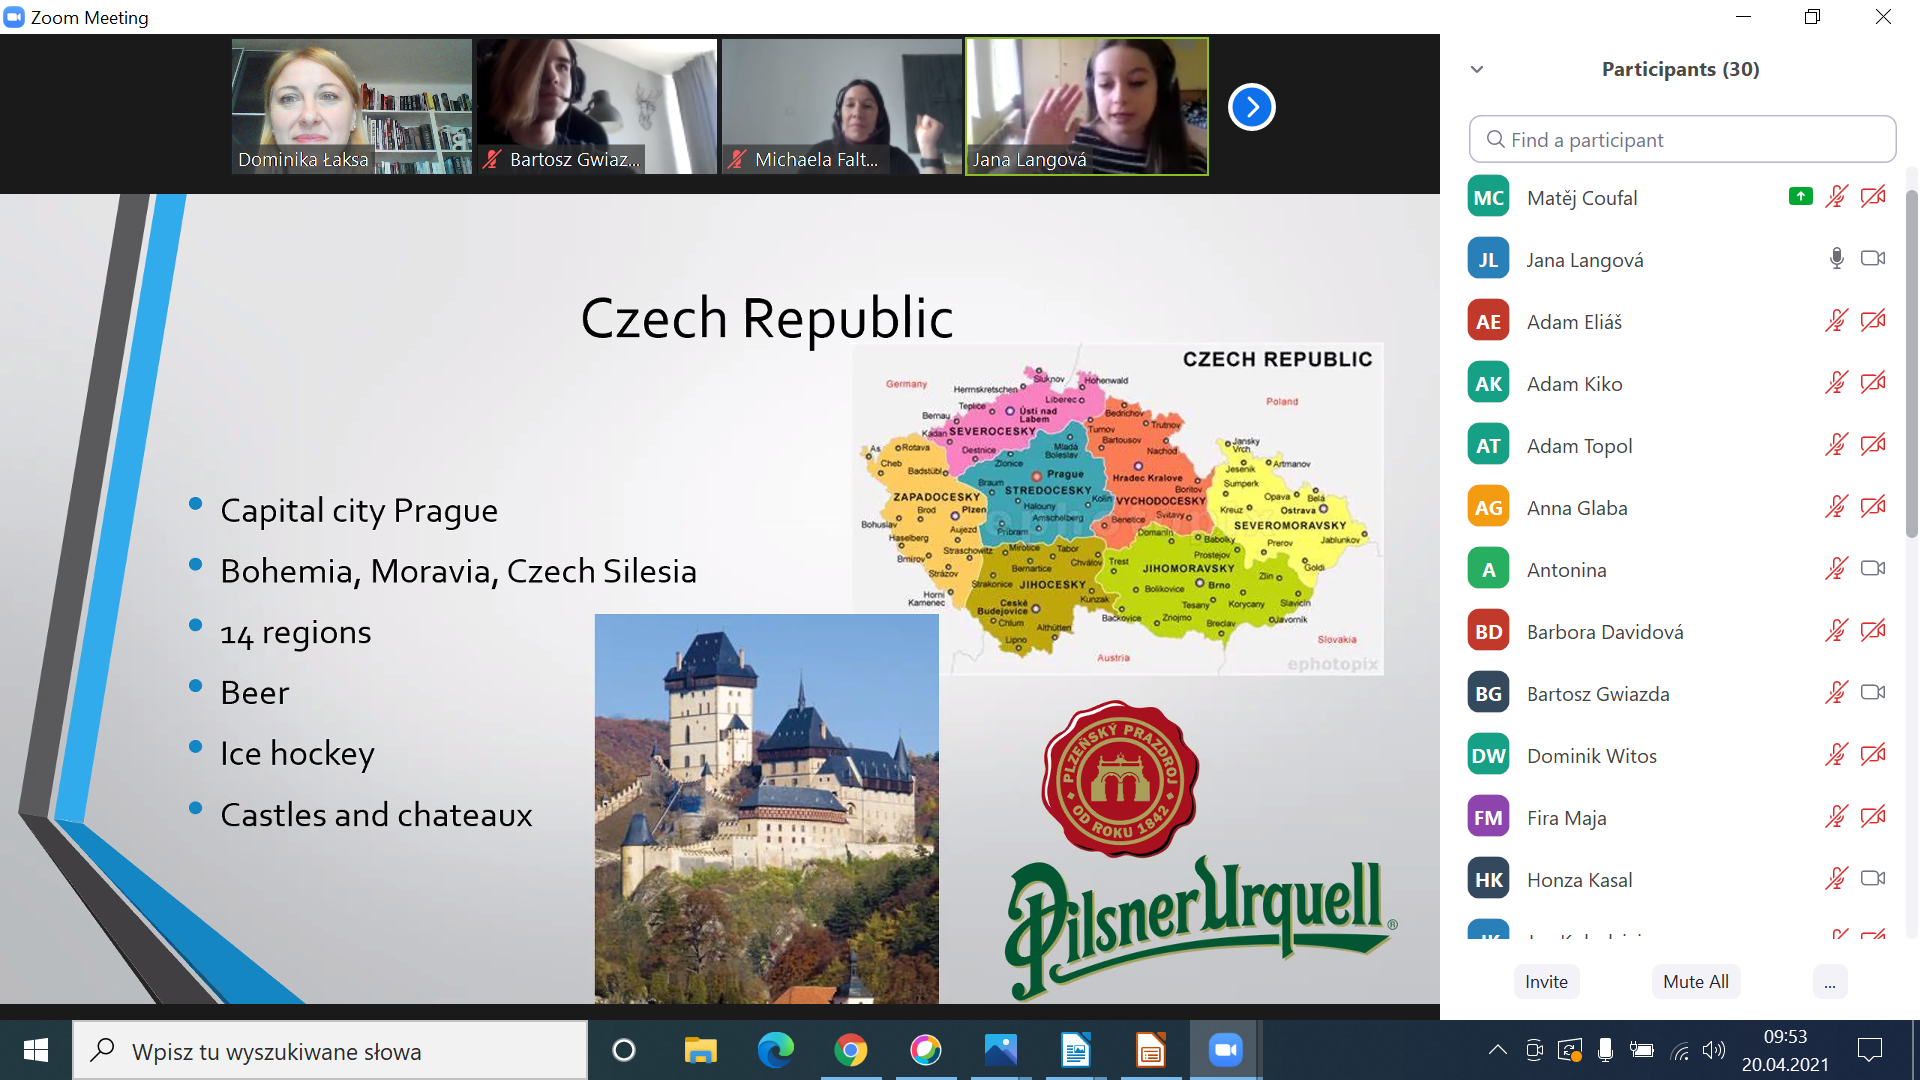The width and height of the screenshot is (1920, 1080).
Task: Open the volume control in system tray
Action: tap(1714, 1050)
